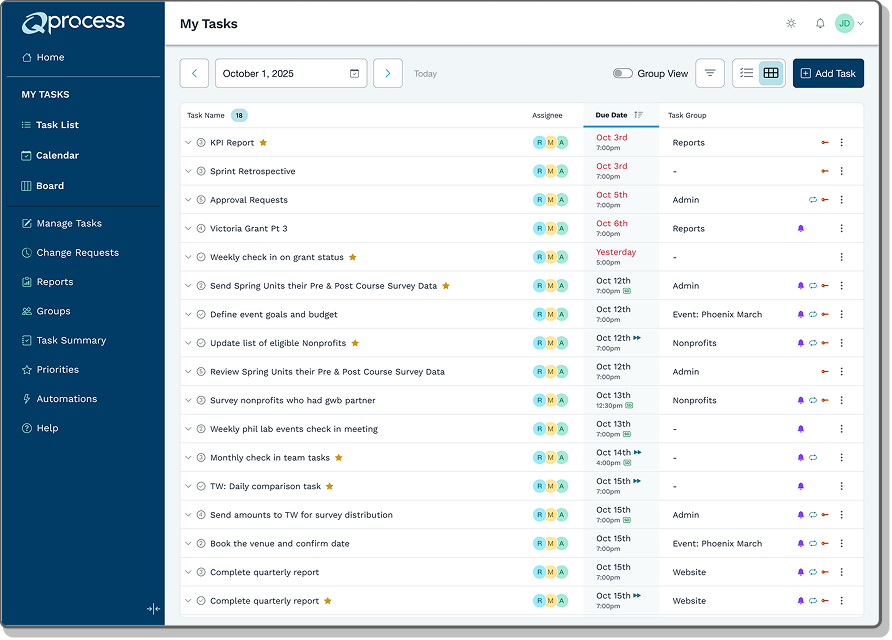Expand the KPI Report task row
The width and height of the screenshot is (892, 640).
[x=188, y=143]
